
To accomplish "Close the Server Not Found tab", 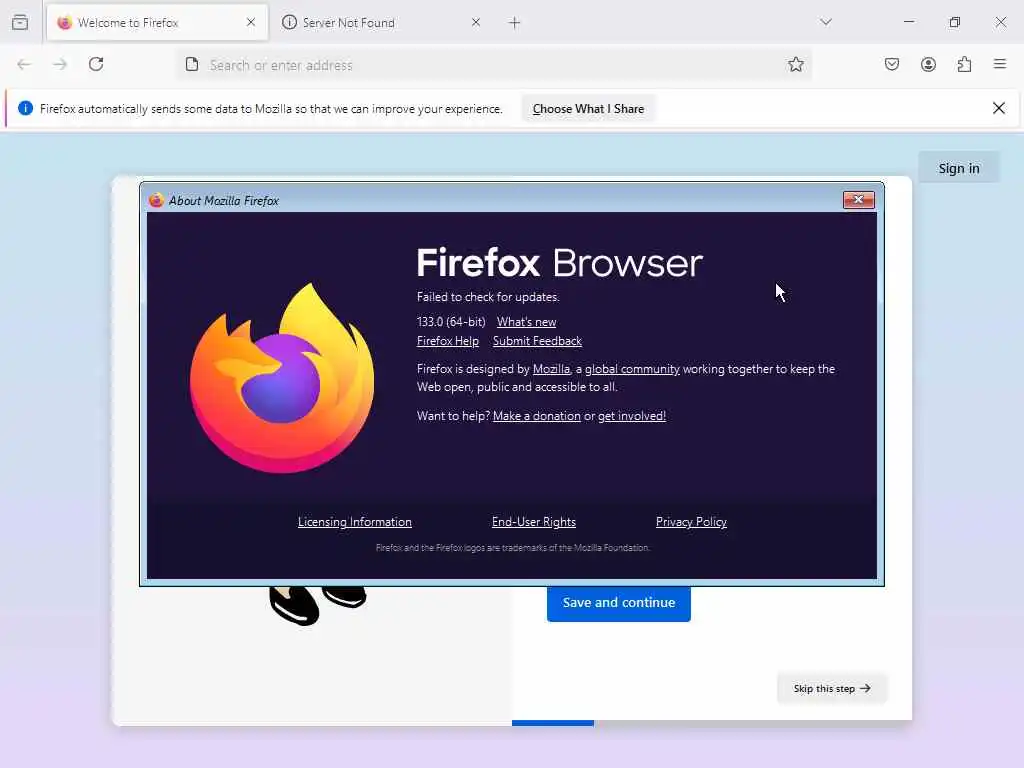I will [476, 22].
